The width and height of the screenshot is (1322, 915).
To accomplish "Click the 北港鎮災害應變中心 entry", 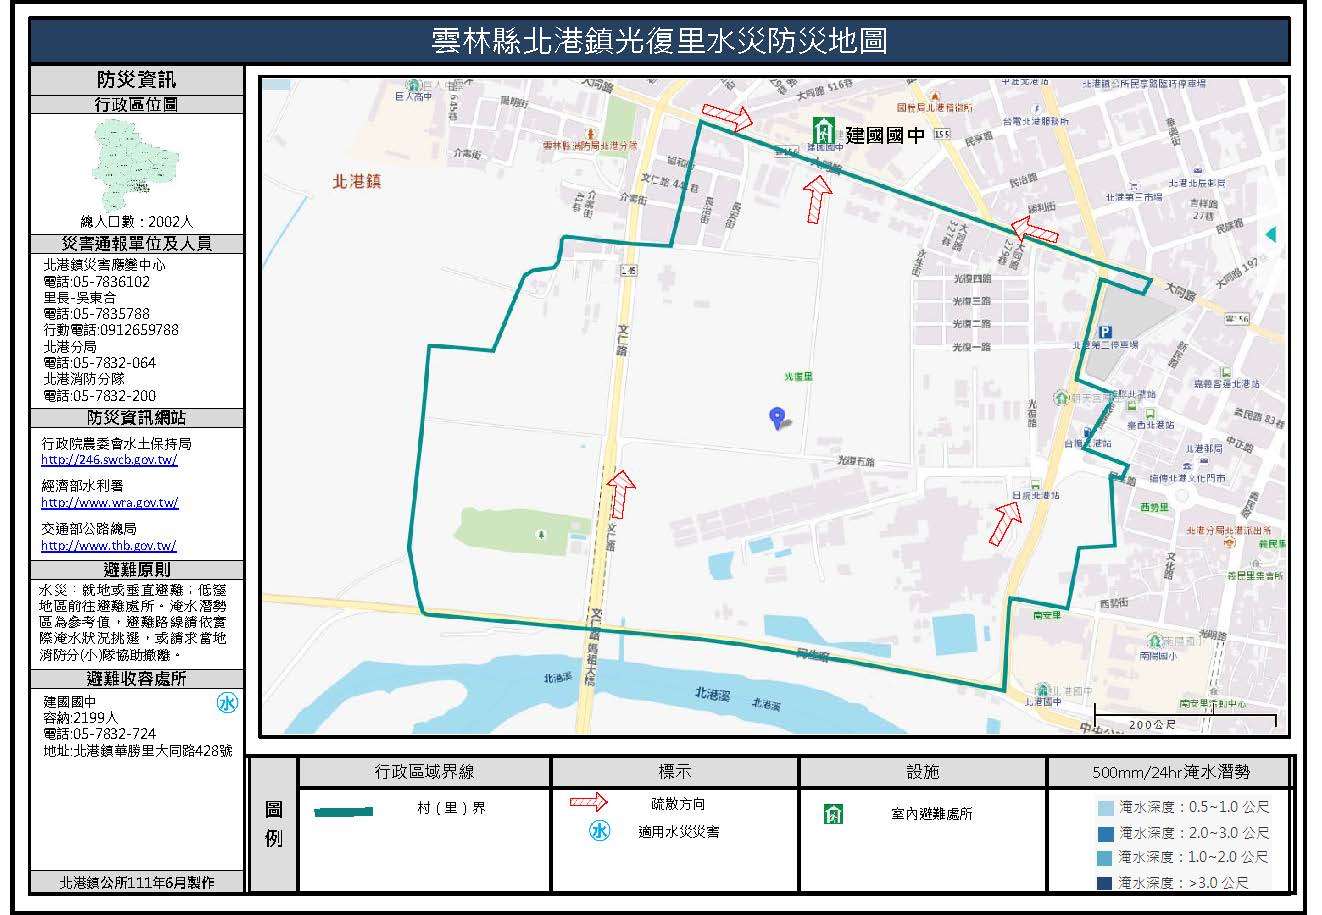I will 104,266.
